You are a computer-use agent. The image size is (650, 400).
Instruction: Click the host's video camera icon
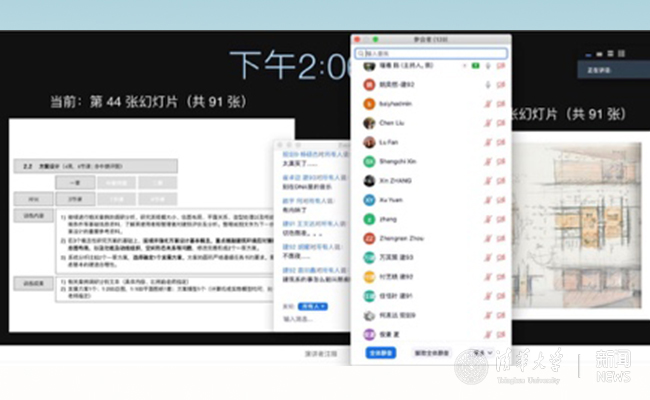498,66
